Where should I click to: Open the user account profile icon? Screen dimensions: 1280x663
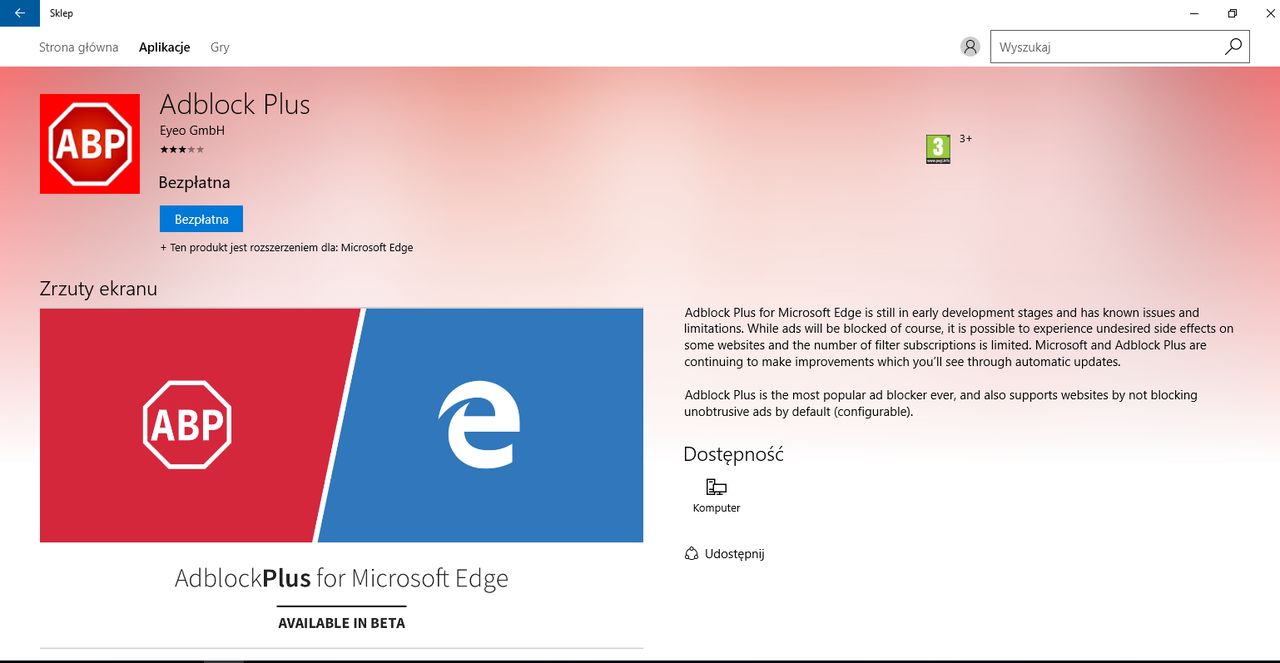click(x=970, y=47)
